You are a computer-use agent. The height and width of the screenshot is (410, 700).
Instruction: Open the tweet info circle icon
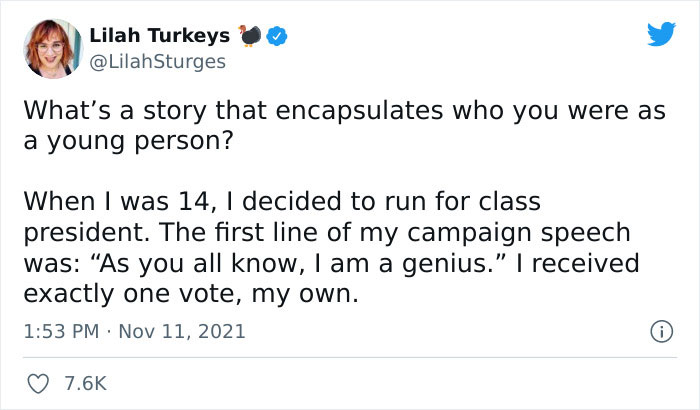[x=661, y=330]
